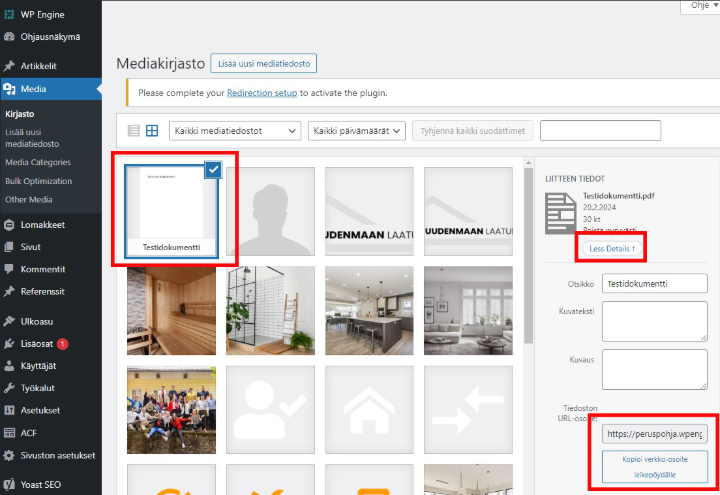Open Yoast SEO from sidebar icon

(x=10, y=484)
